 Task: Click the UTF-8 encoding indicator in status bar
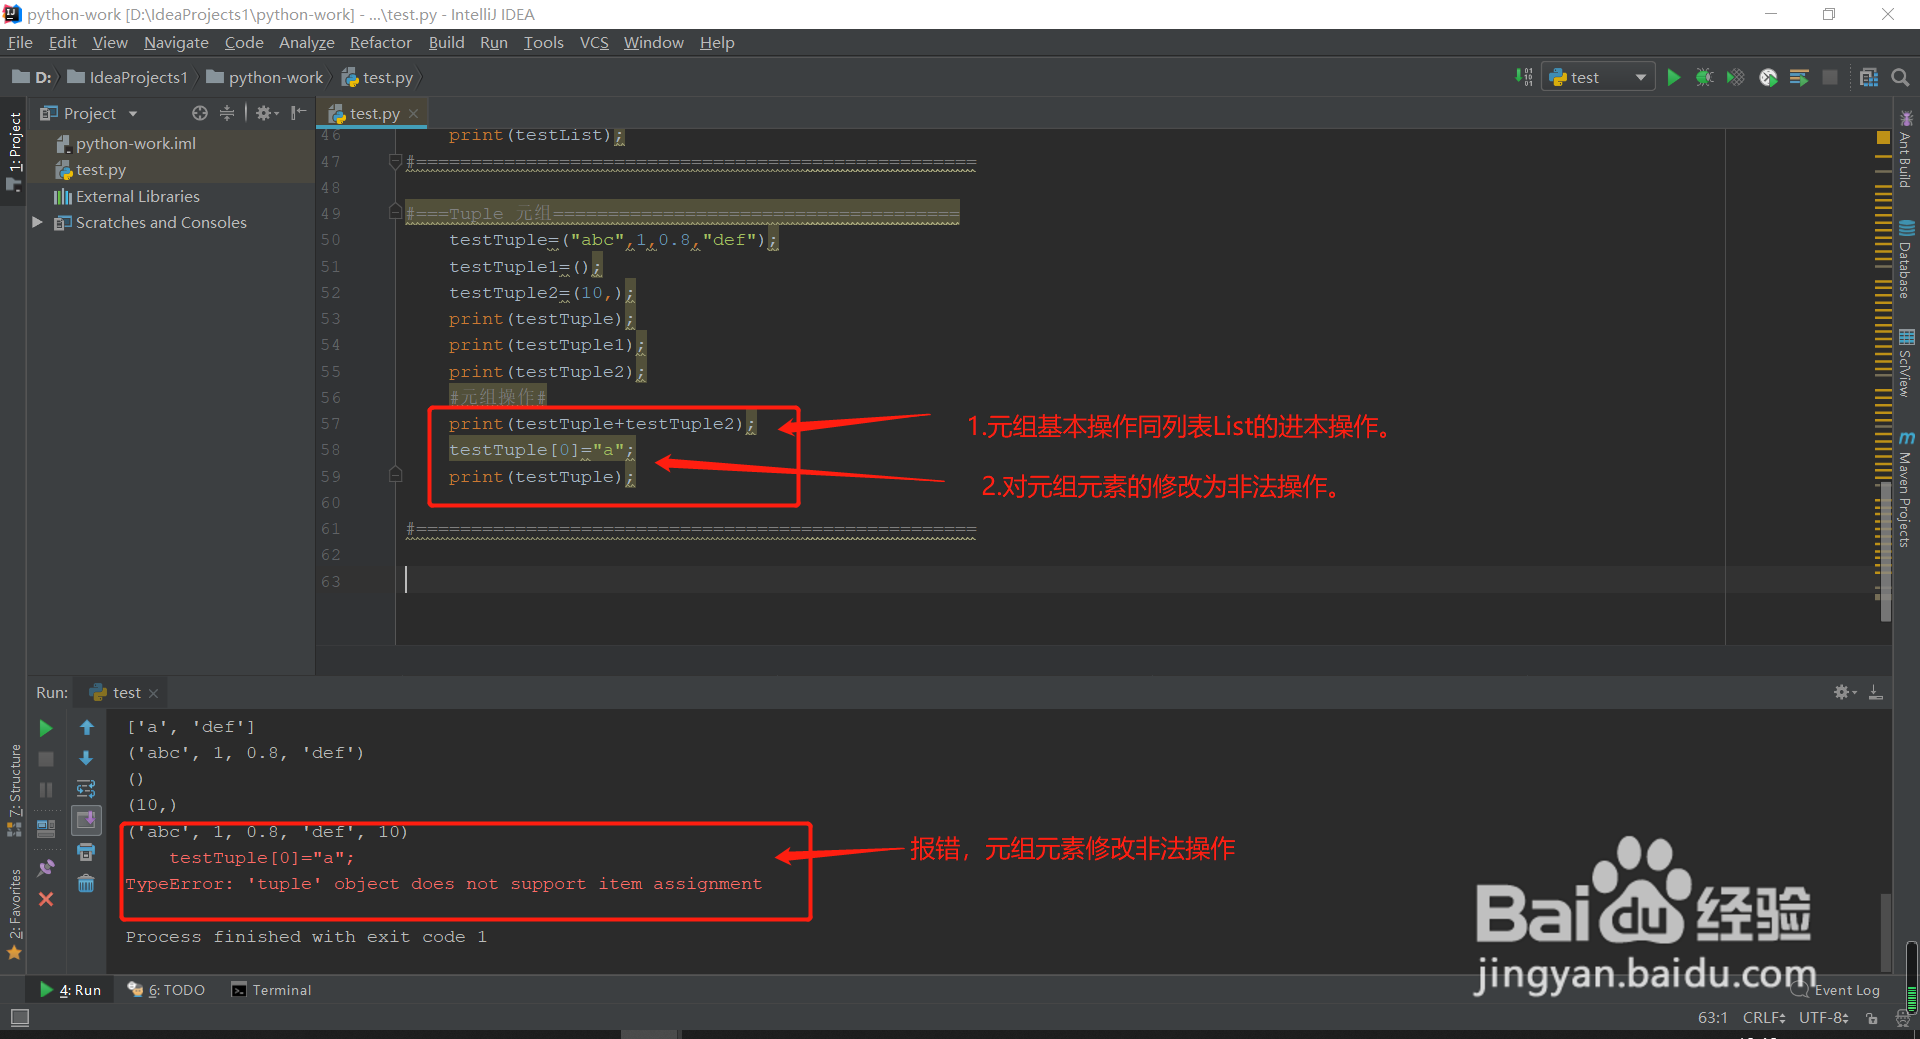point(1822,1017)
